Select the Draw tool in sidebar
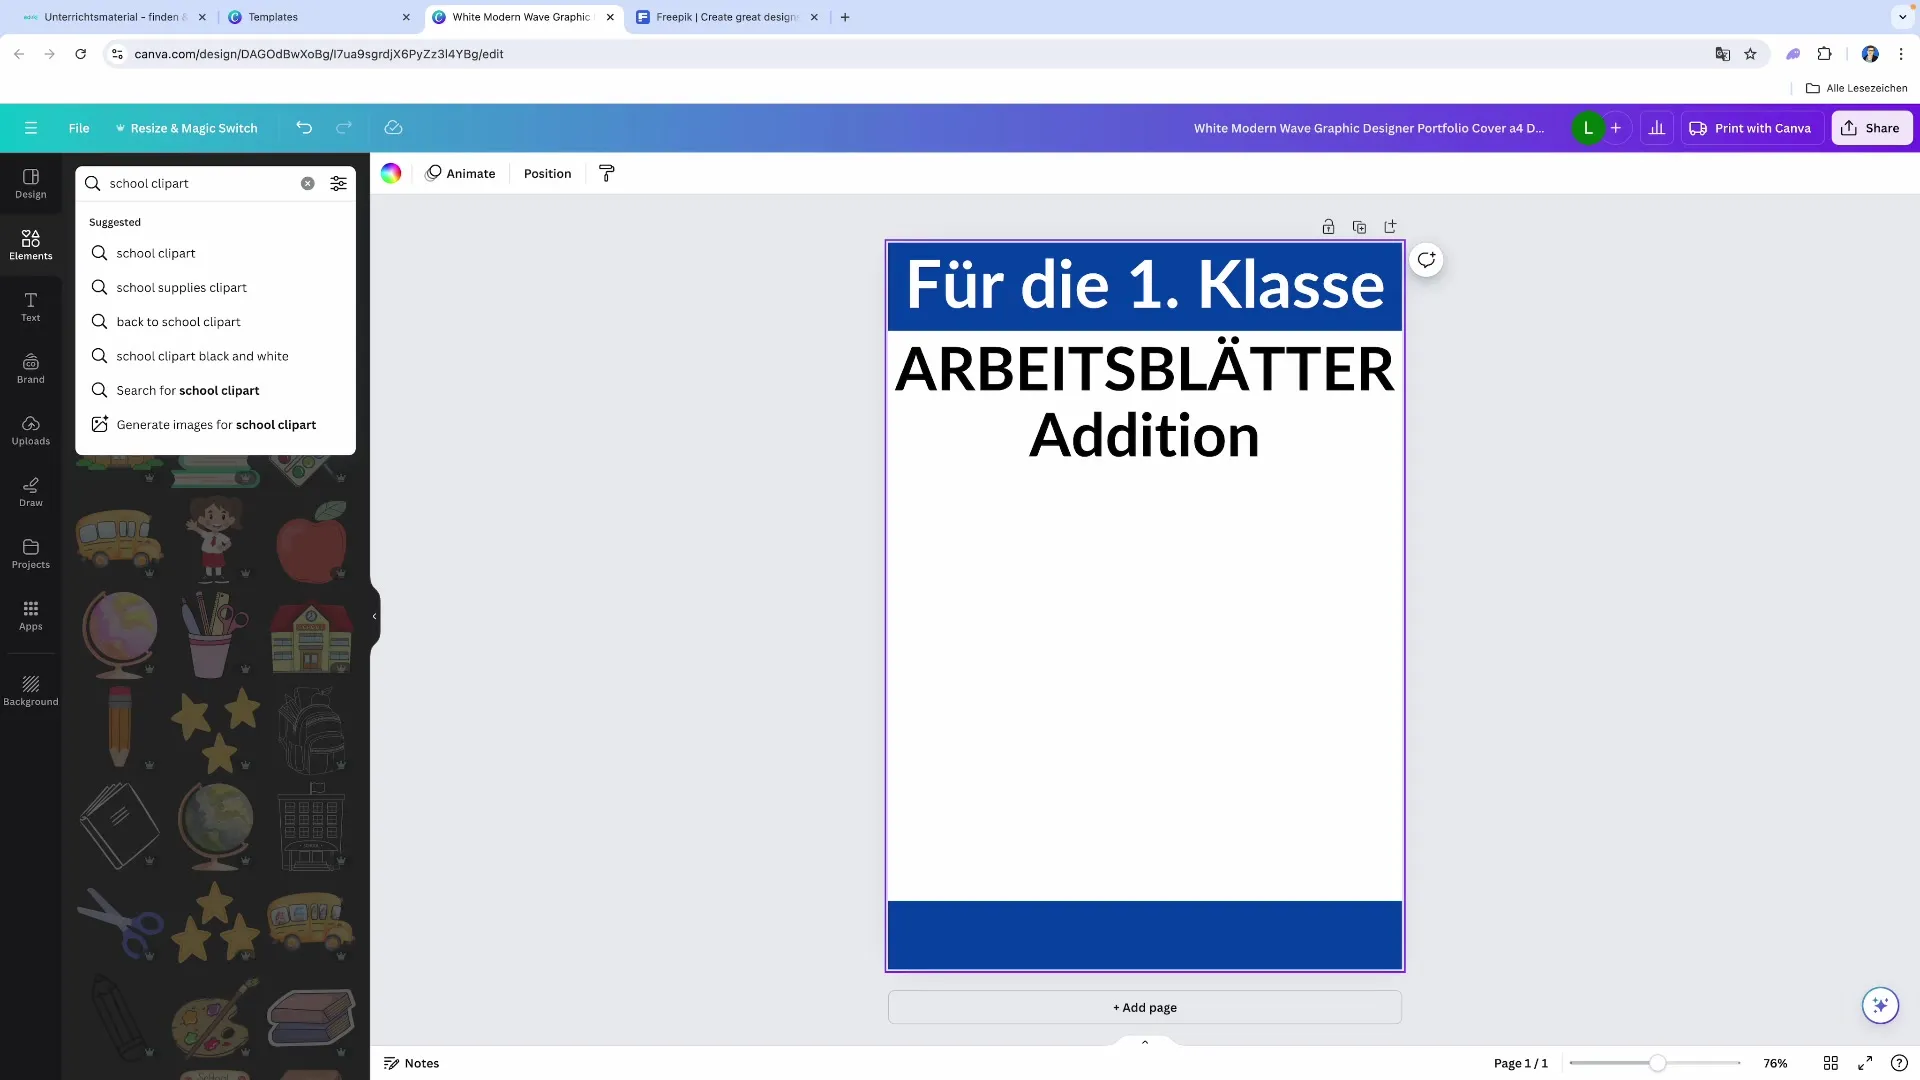 point(30,492)
